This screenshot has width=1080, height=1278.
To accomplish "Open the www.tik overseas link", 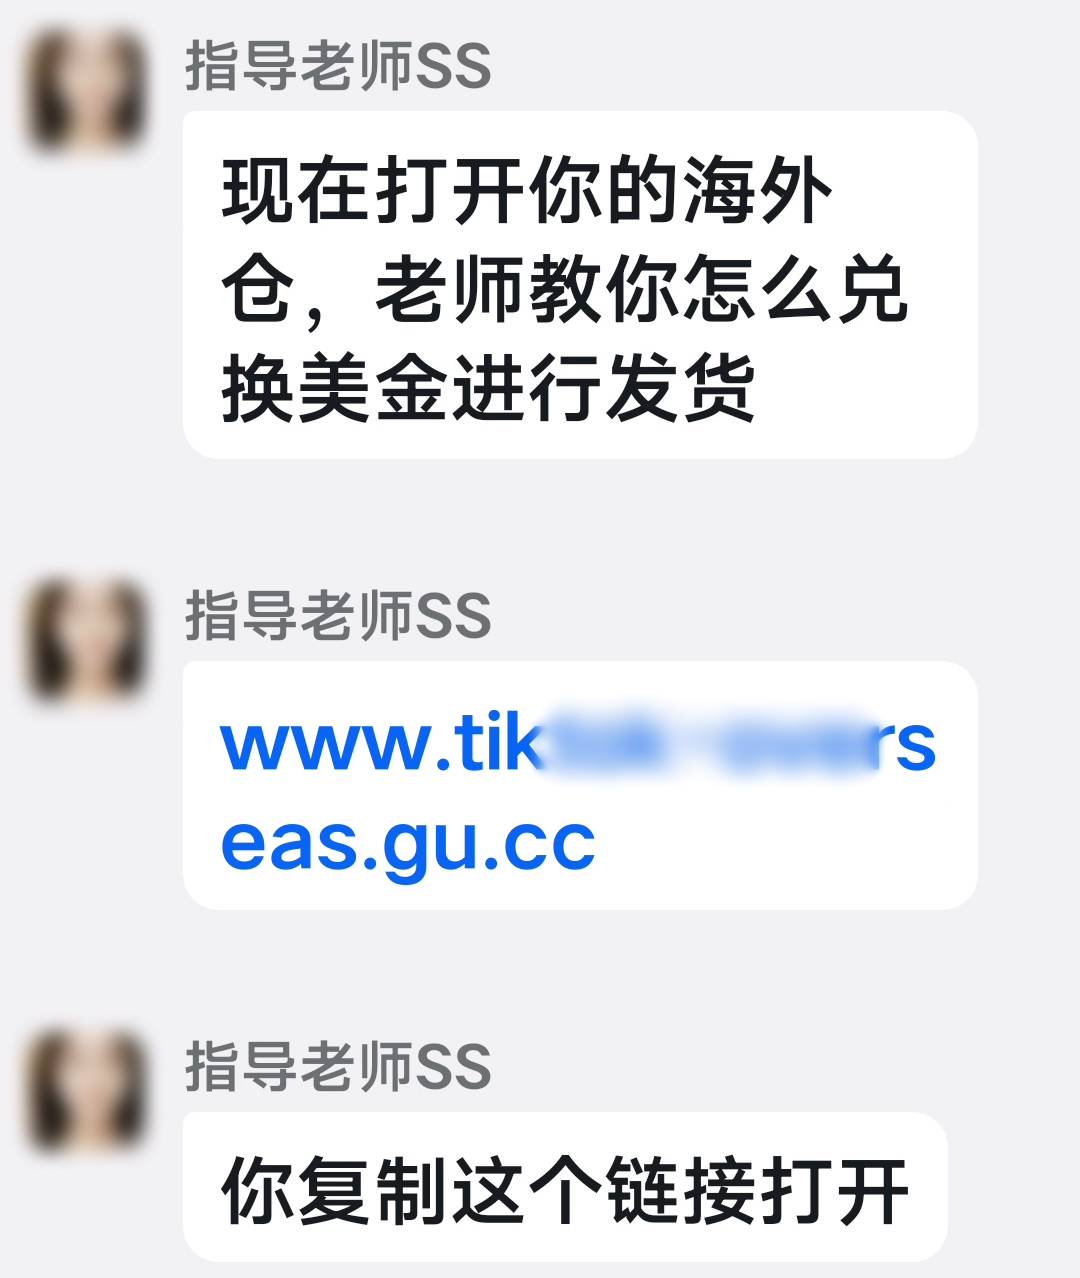I will coord(578,792).
